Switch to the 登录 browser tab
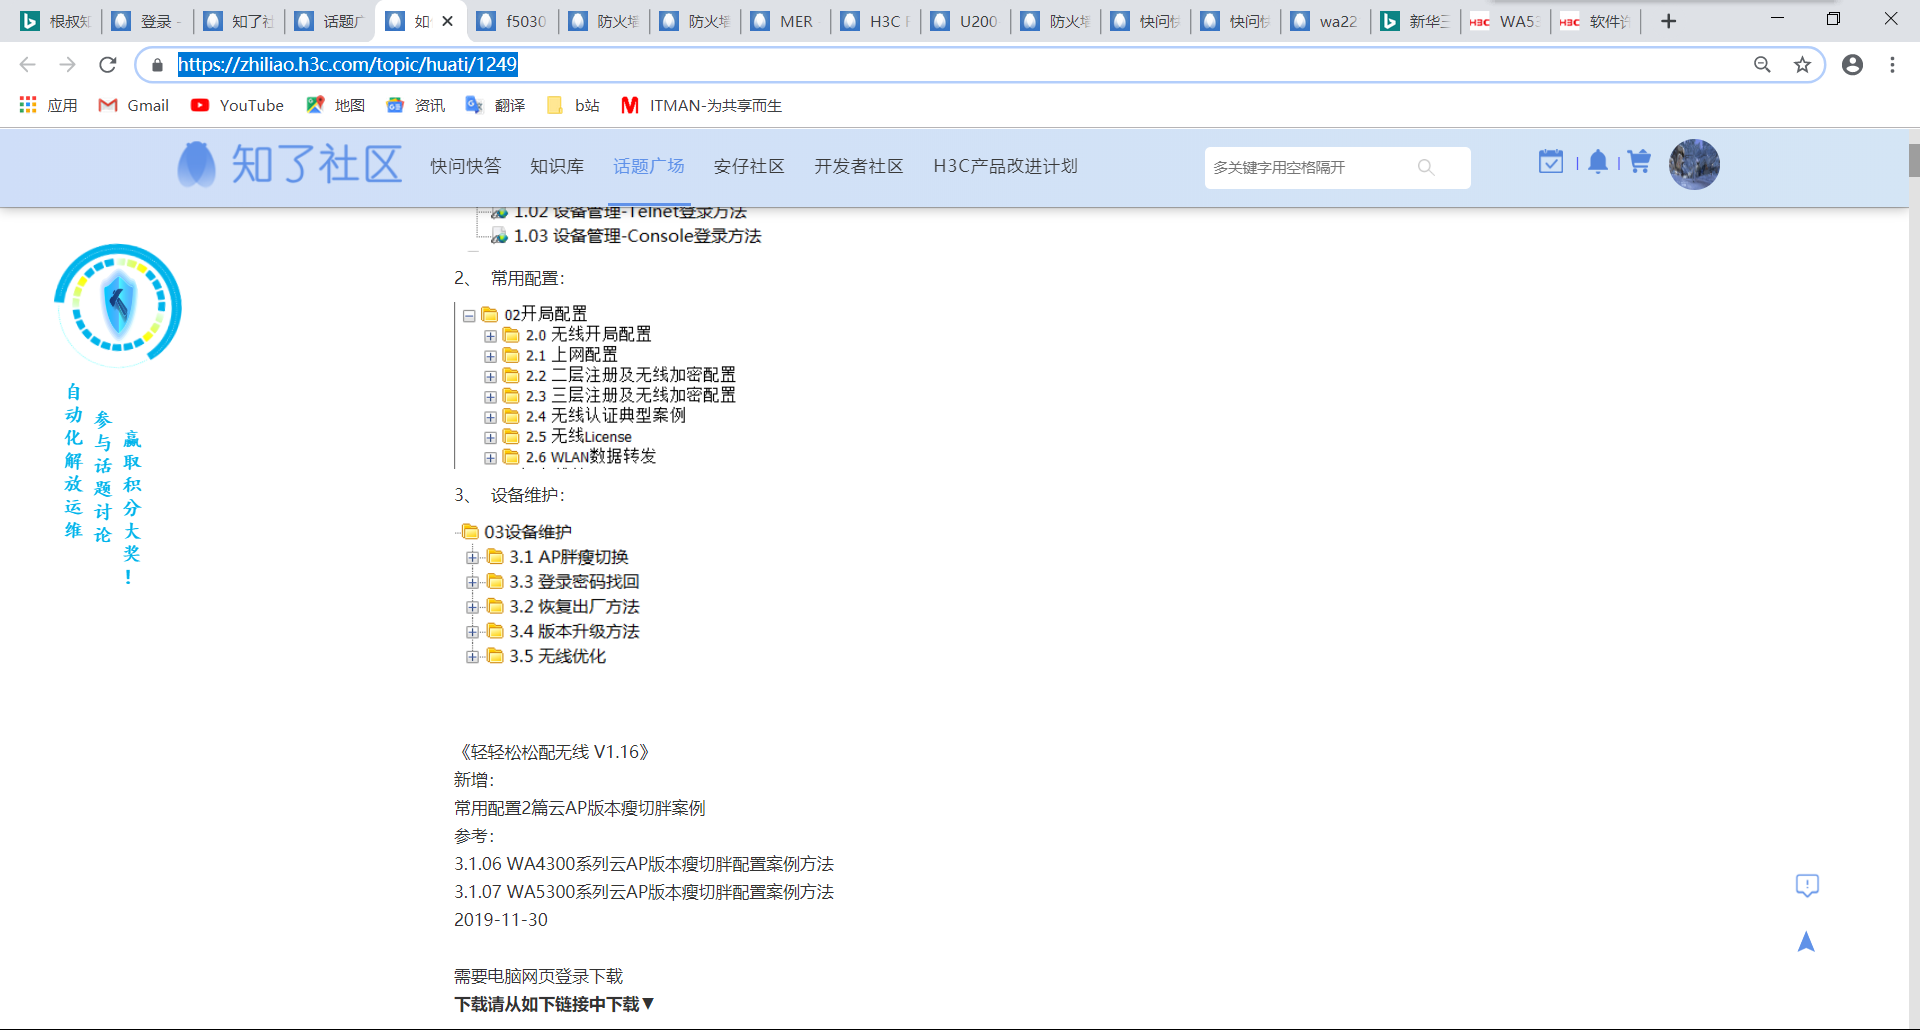The image size is (1920, 1030). pyautogui.click(x=147, y=21)
